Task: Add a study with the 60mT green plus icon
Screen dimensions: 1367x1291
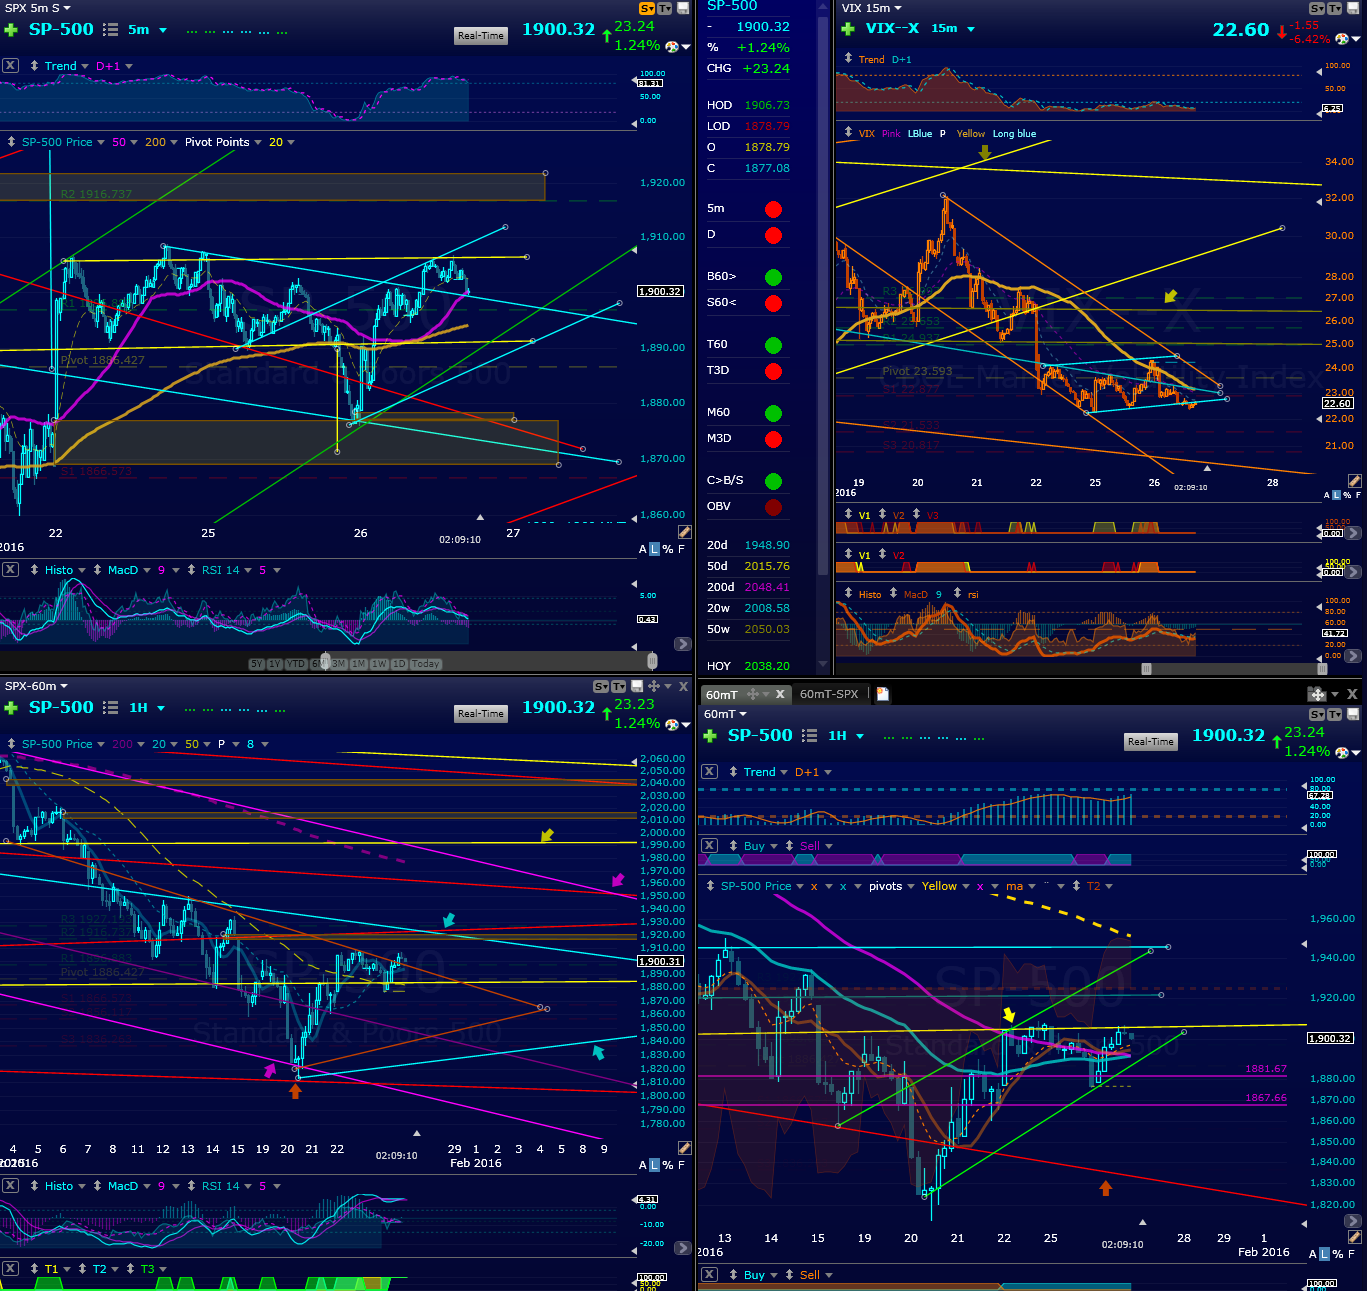Action: [x=710, y=736]
